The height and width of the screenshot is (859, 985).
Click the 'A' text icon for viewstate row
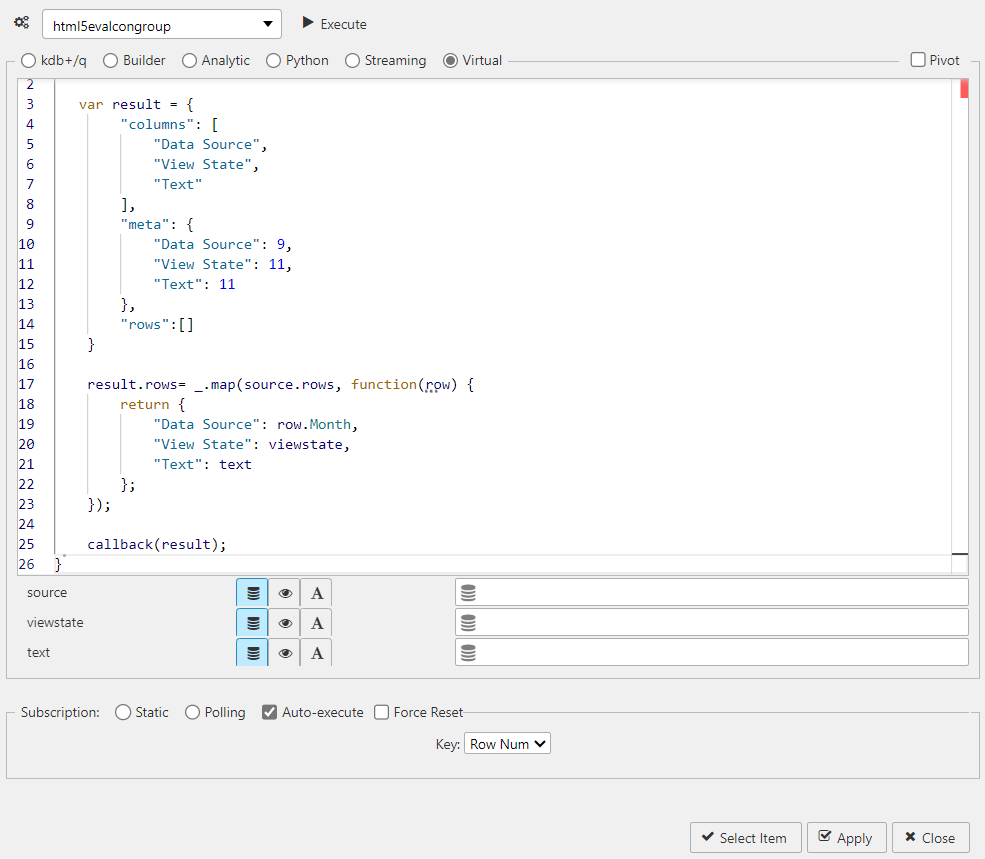[317, 622]
